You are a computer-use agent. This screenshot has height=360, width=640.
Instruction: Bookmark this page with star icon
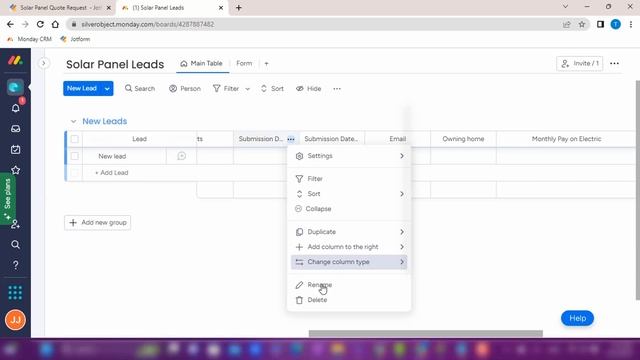[x=582, y=24]
